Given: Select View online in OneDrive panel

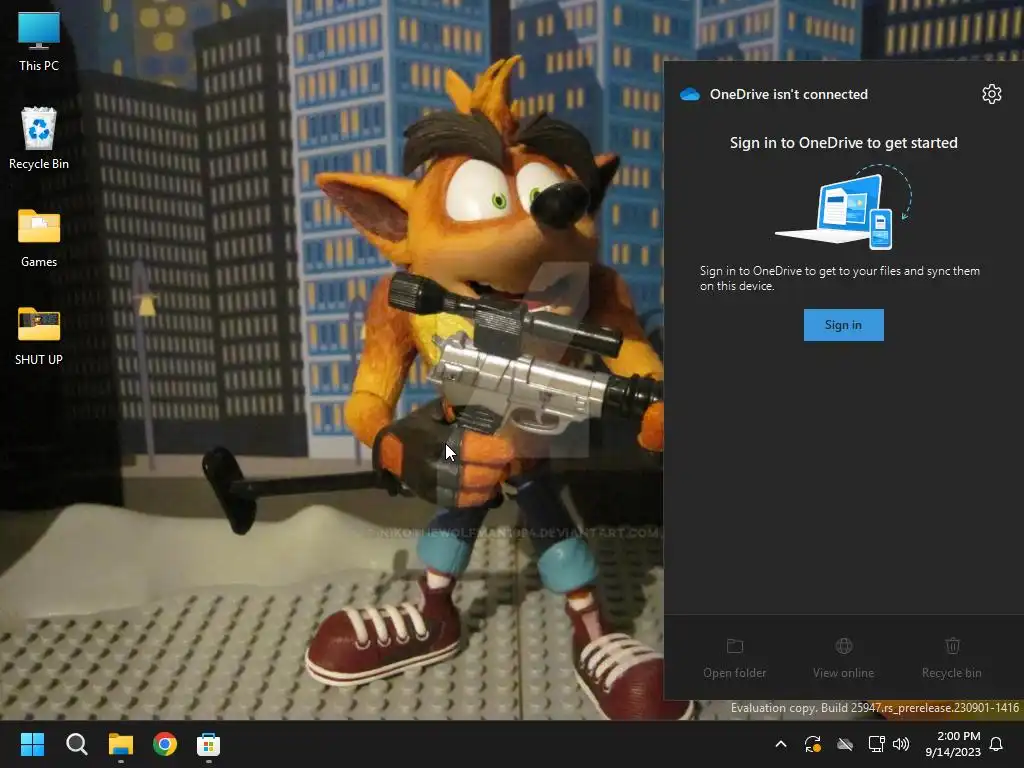Looking at the screenshot, I should click(x=843, y=659).
